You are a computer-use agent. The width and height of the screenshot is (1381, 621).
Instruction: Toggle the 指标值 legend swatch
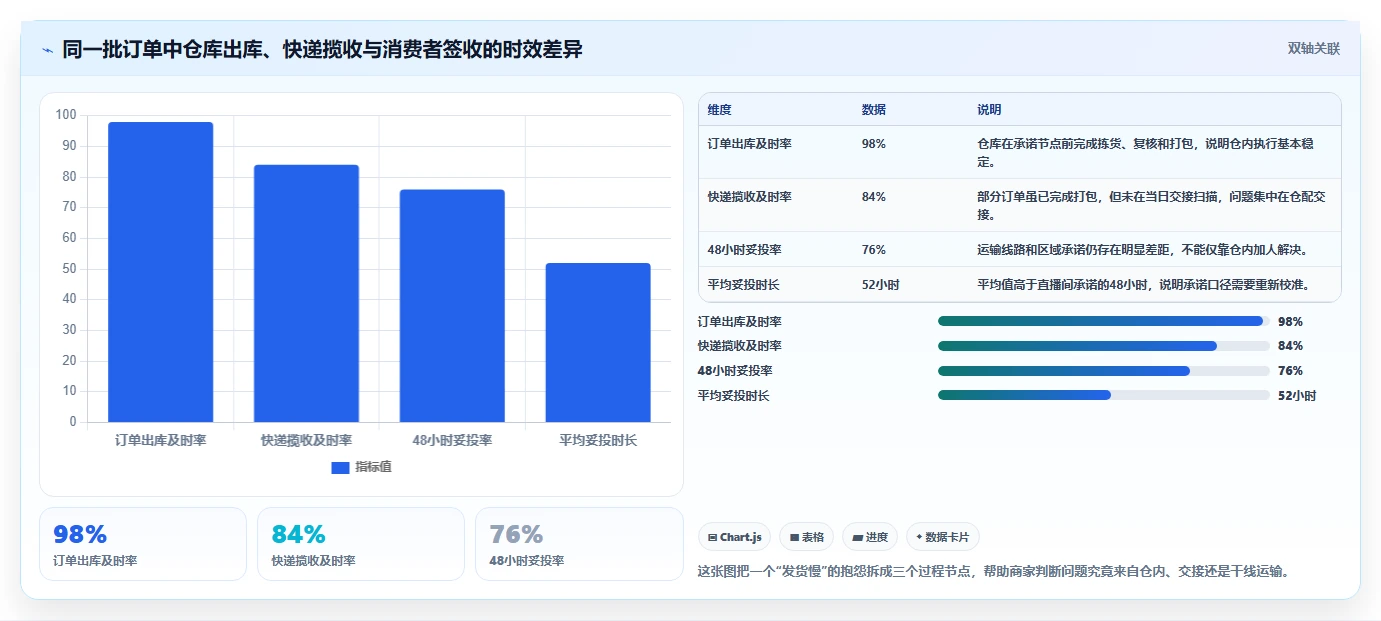[340, 467]
